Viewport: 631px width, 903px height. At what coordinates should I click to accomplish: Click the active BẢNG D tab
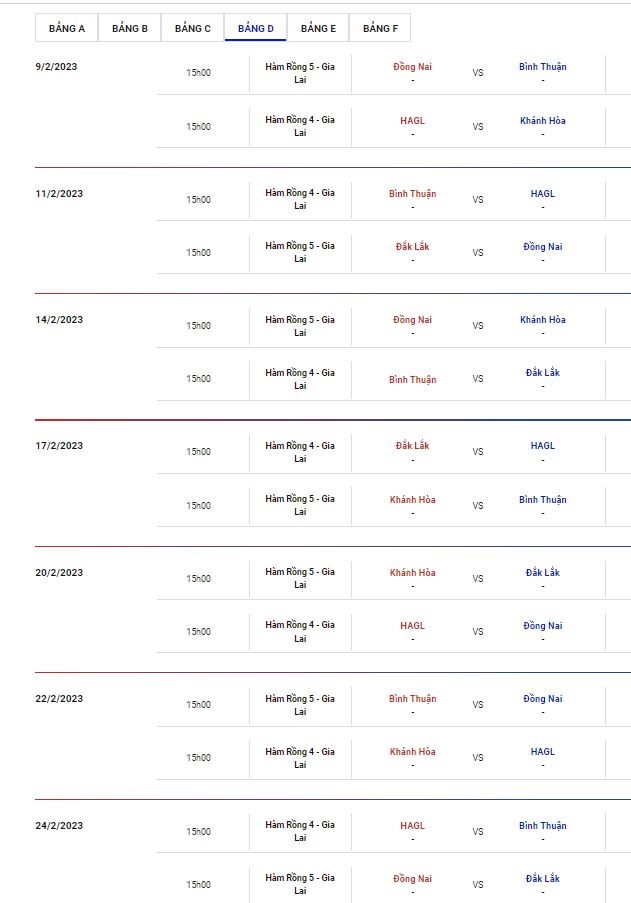click(256, 28)
